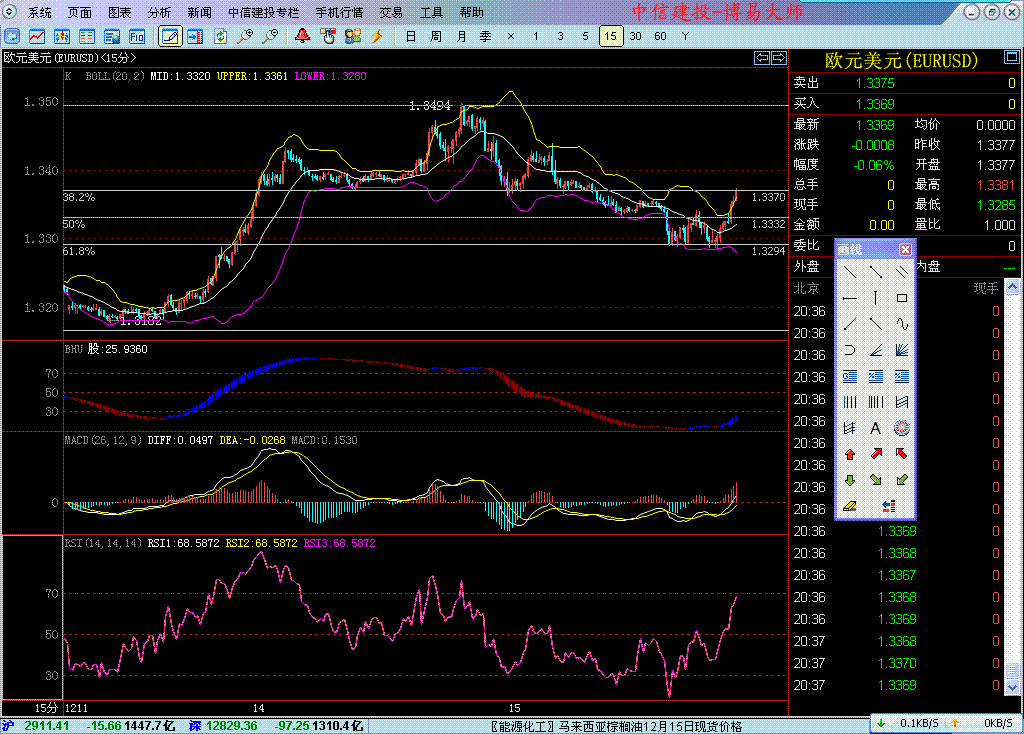Toggle the drawing pencil toolbar button
The image size is (1024, 734).
pyautogui.click(x=170, y=36)
